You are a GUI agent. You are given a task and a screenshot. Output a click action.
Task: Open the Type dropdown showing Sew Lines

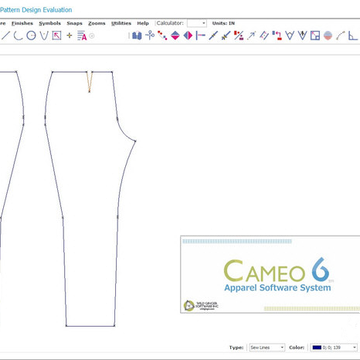[267, 347]
